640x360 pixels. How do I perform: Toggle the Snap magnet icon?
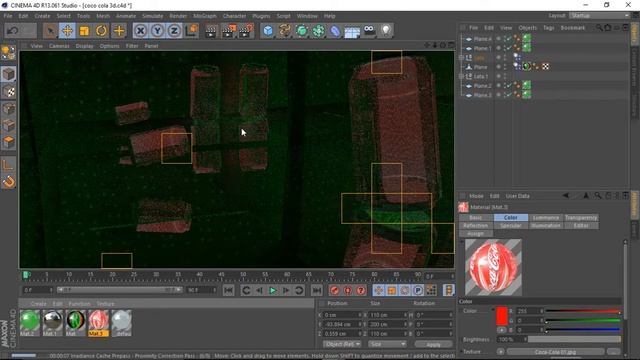click(x=8, y=181)
